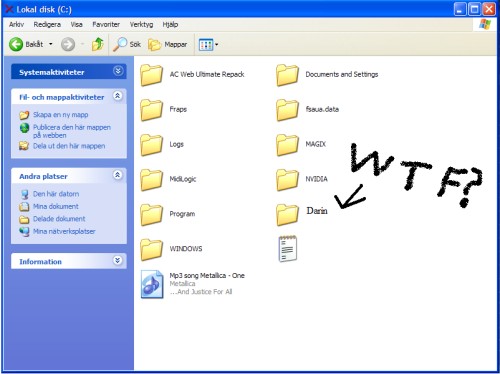Click the AC Web Ultimate Repack label
The width and height of the screenshot is (500, 374).
tap(207, 74)
